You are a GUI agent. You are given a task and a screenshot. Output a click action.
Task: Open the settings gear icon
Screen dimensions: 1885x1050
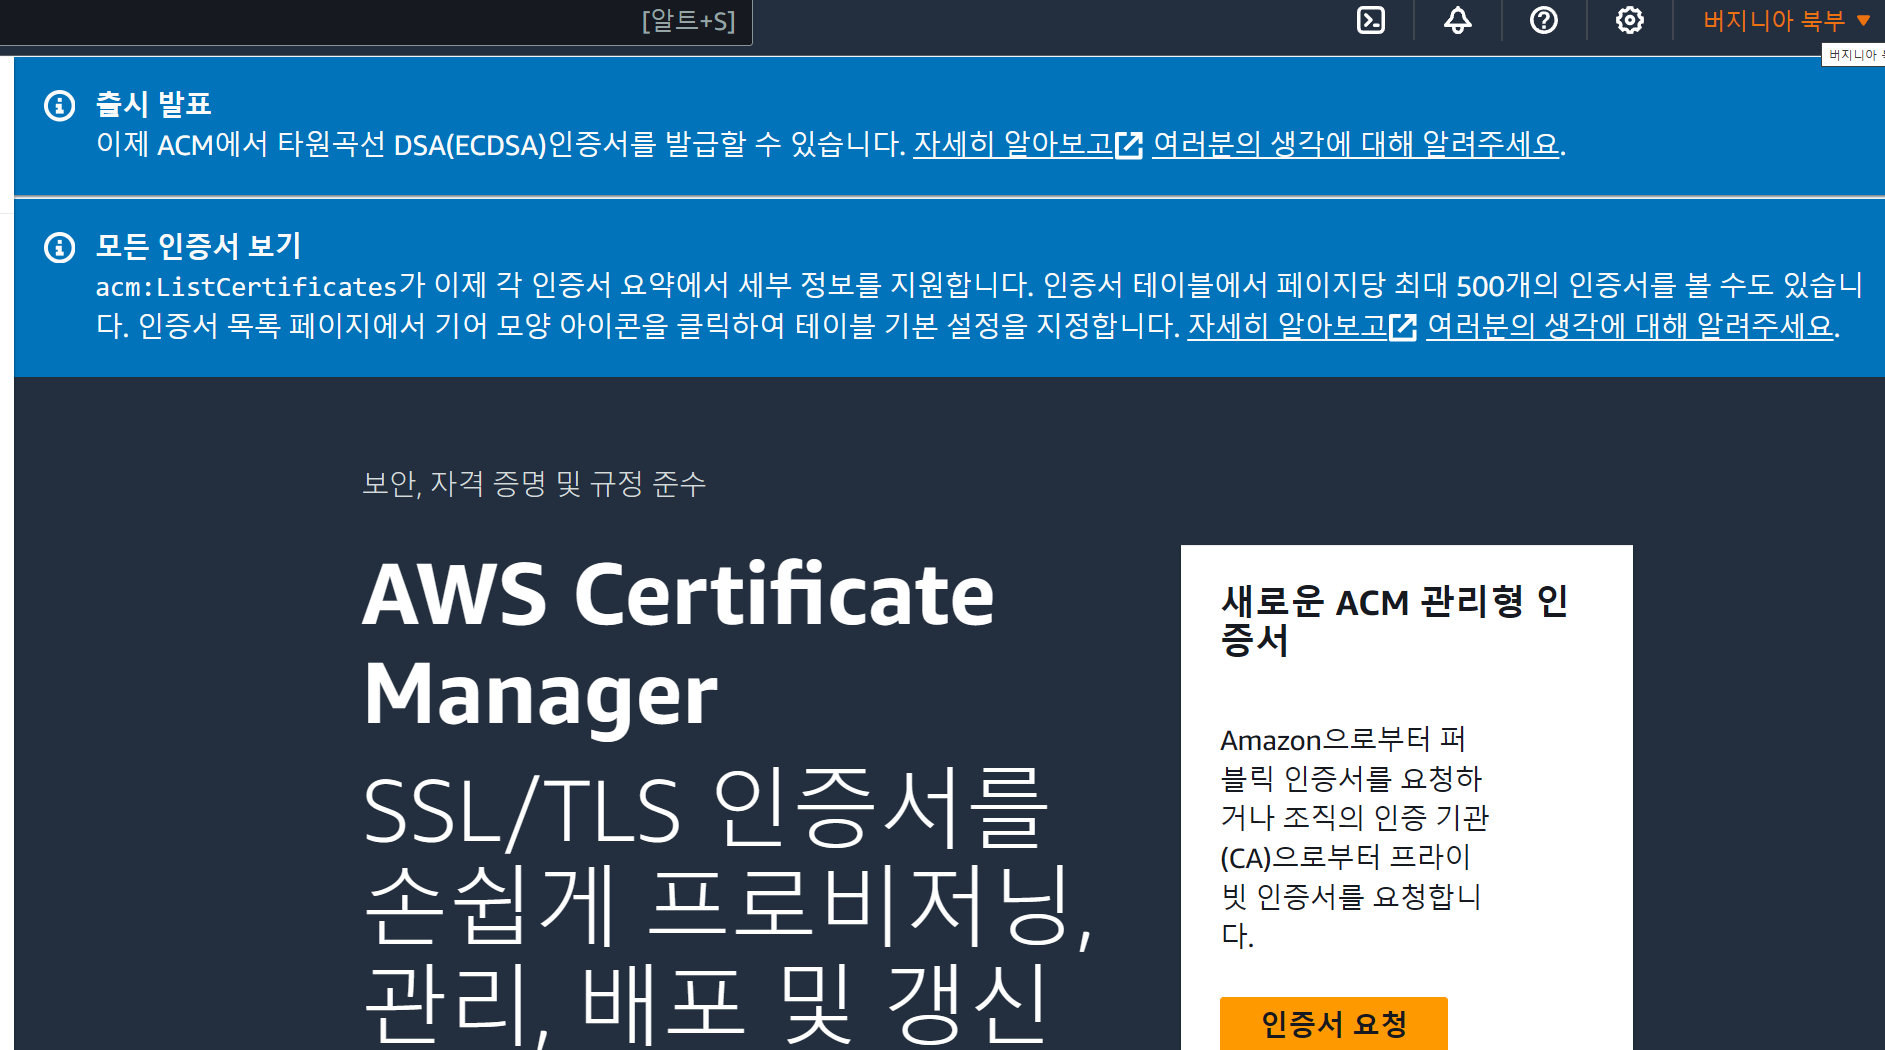tap(1629, 20)
